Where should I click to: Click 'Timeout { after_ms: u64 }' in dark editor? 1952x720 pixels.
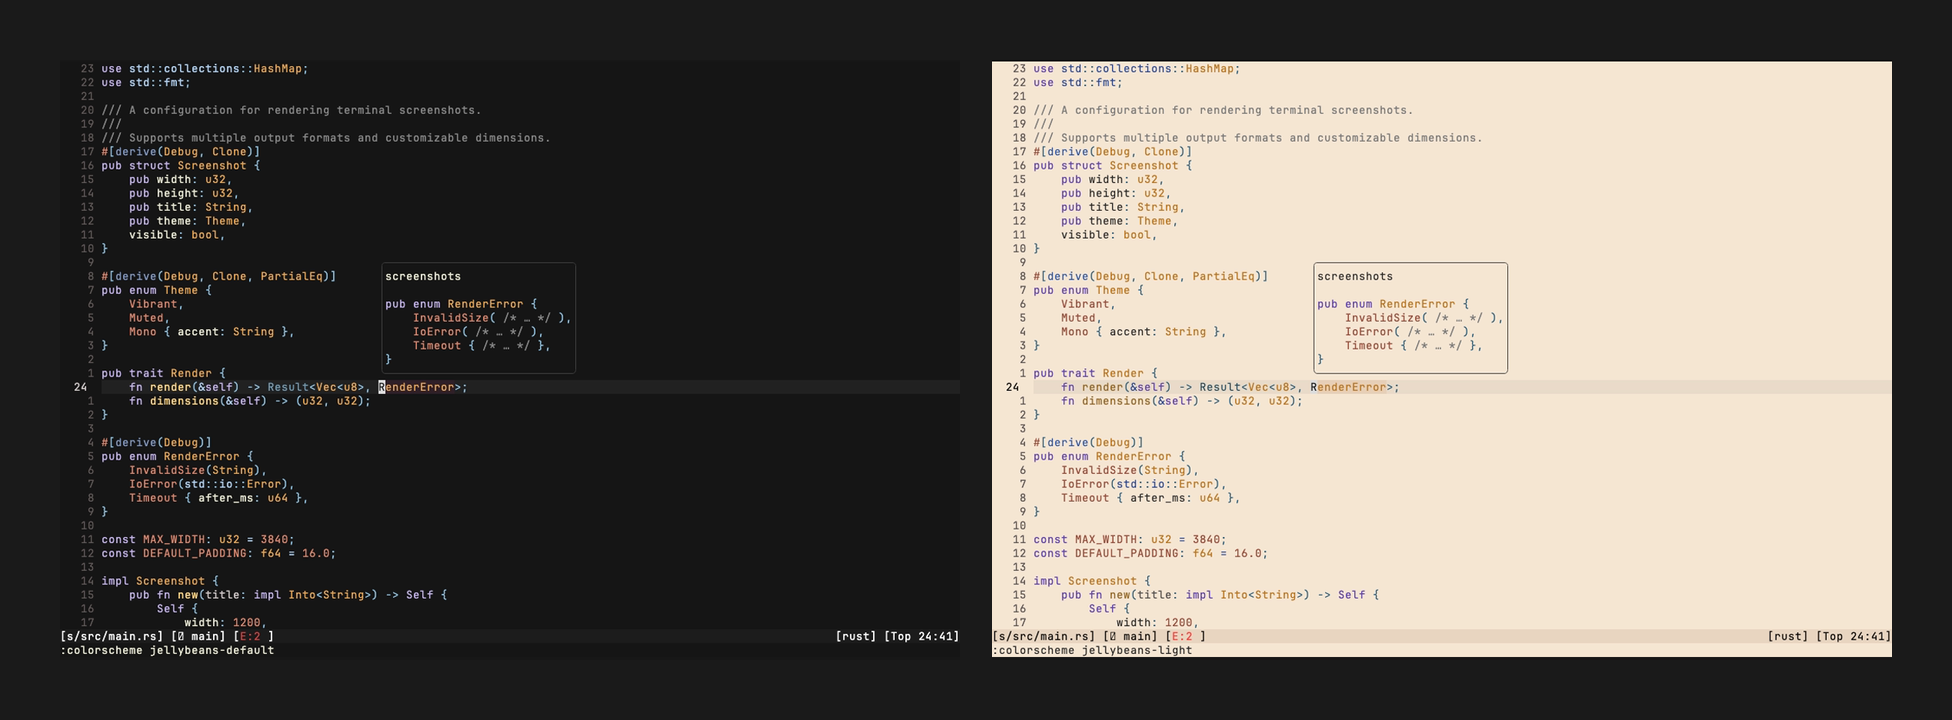click(x=218, y=498)
